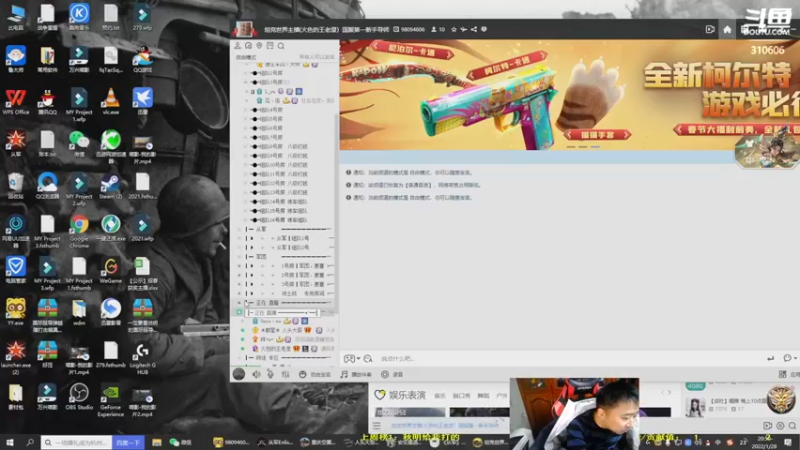The image size is (800, 450).
Task: Click the star favorite icon in the YY title bar
Action: point(454,30)
